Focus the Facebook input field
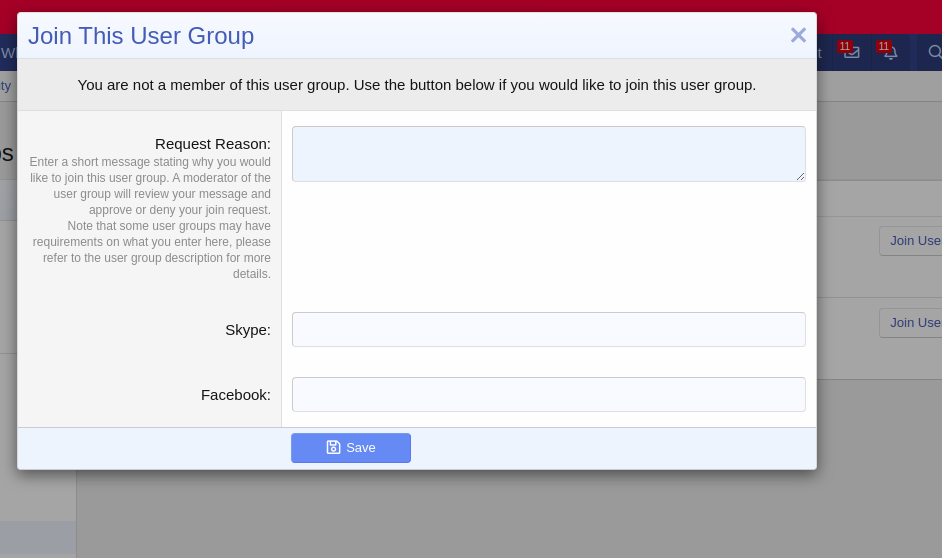 (x=548, y=395)
